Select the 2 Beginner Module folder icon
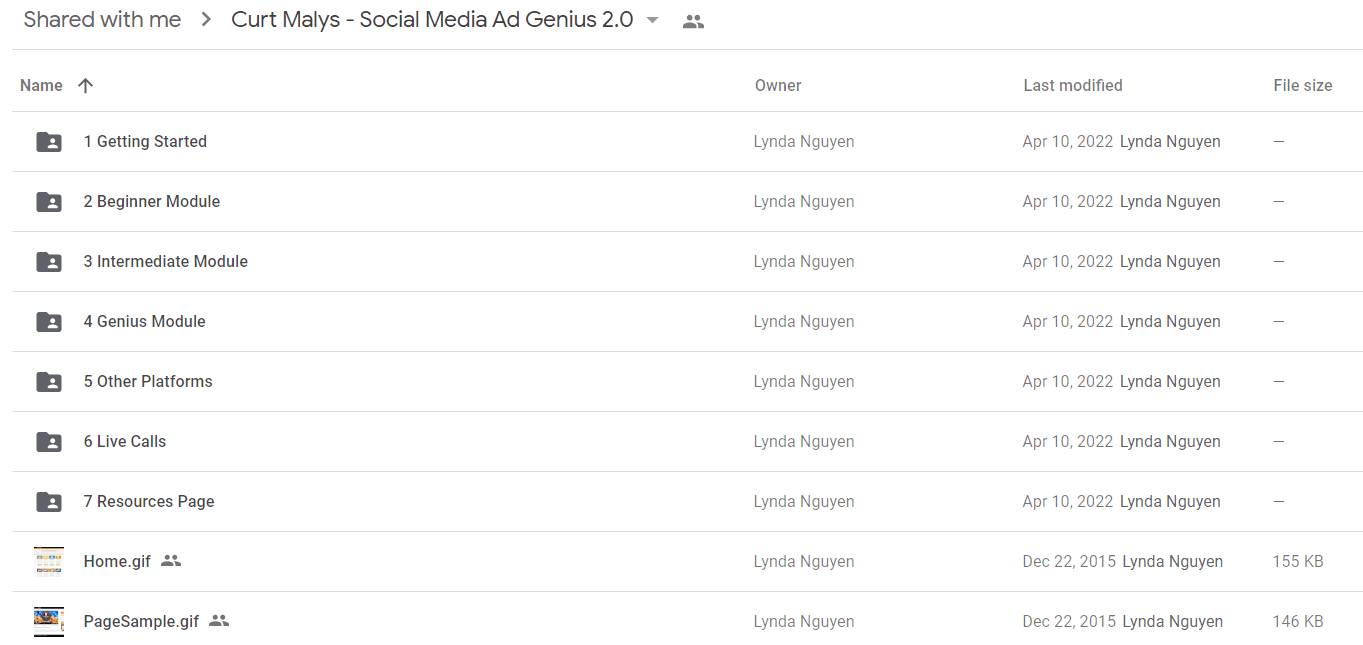 tap(49, 202)
